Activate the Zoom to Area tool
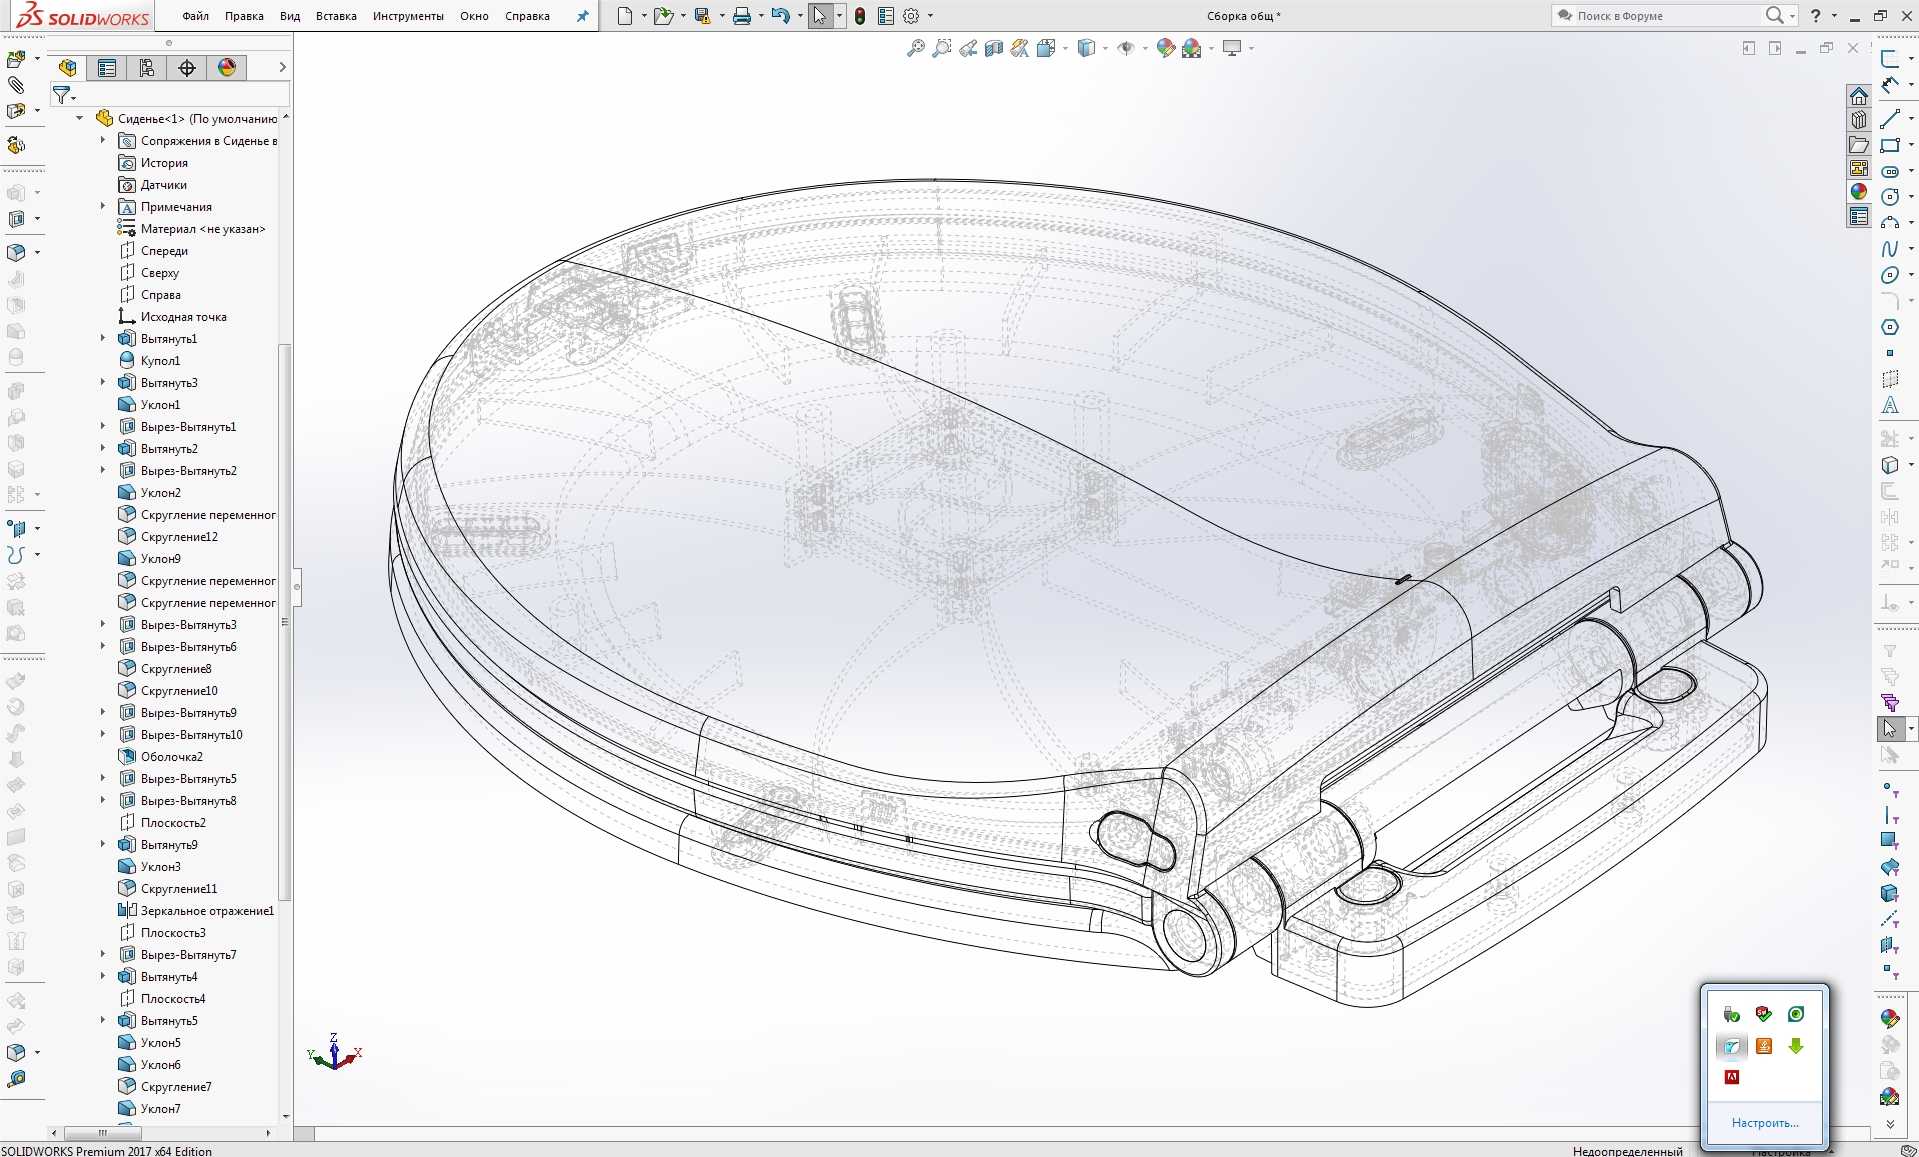This screenshot has height=1157, width=1919. point(941,48)
